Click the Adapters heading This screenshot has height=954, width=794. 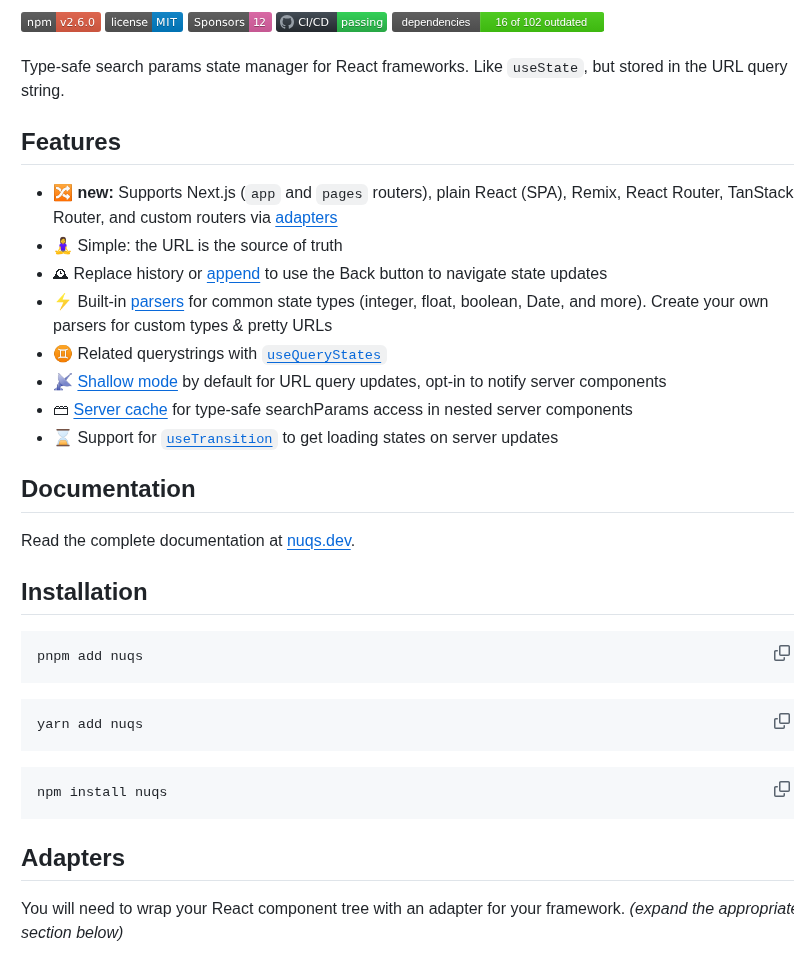point(73,858)
